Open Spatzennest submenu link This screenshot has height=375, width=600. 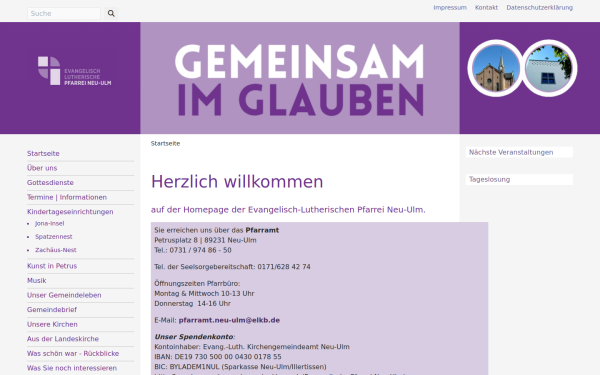point(54,237)
